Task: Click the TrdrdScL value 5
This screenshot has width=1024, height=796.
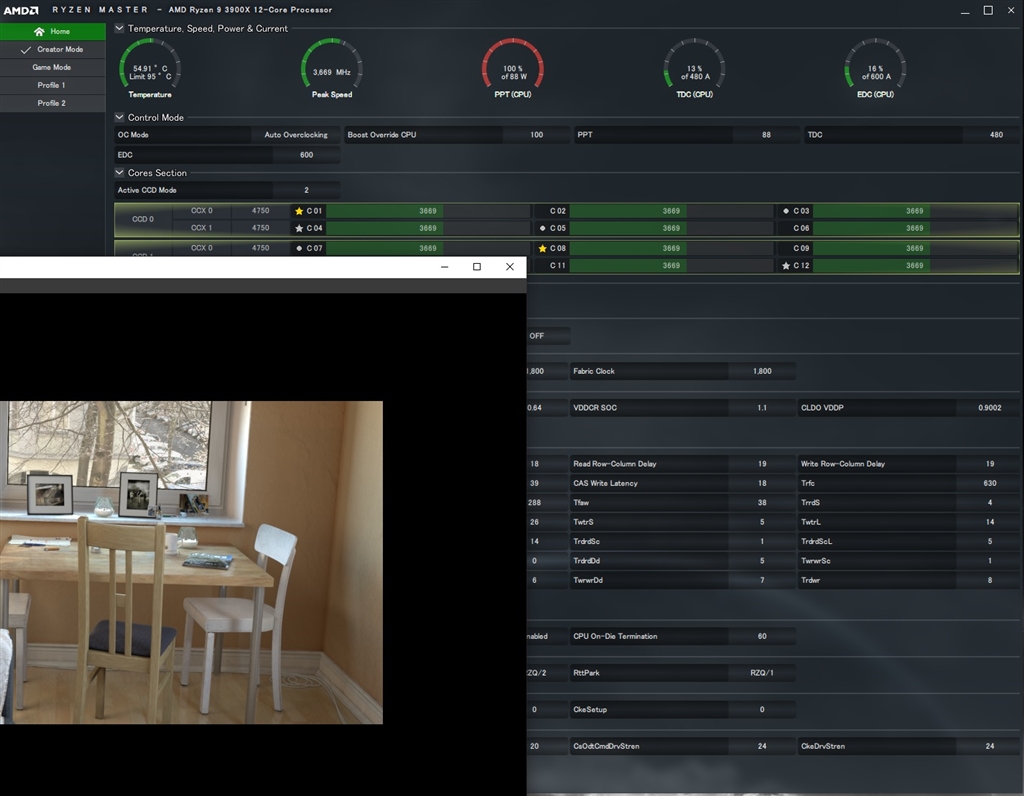Action: pyautogui.click(x=989, y=541)
